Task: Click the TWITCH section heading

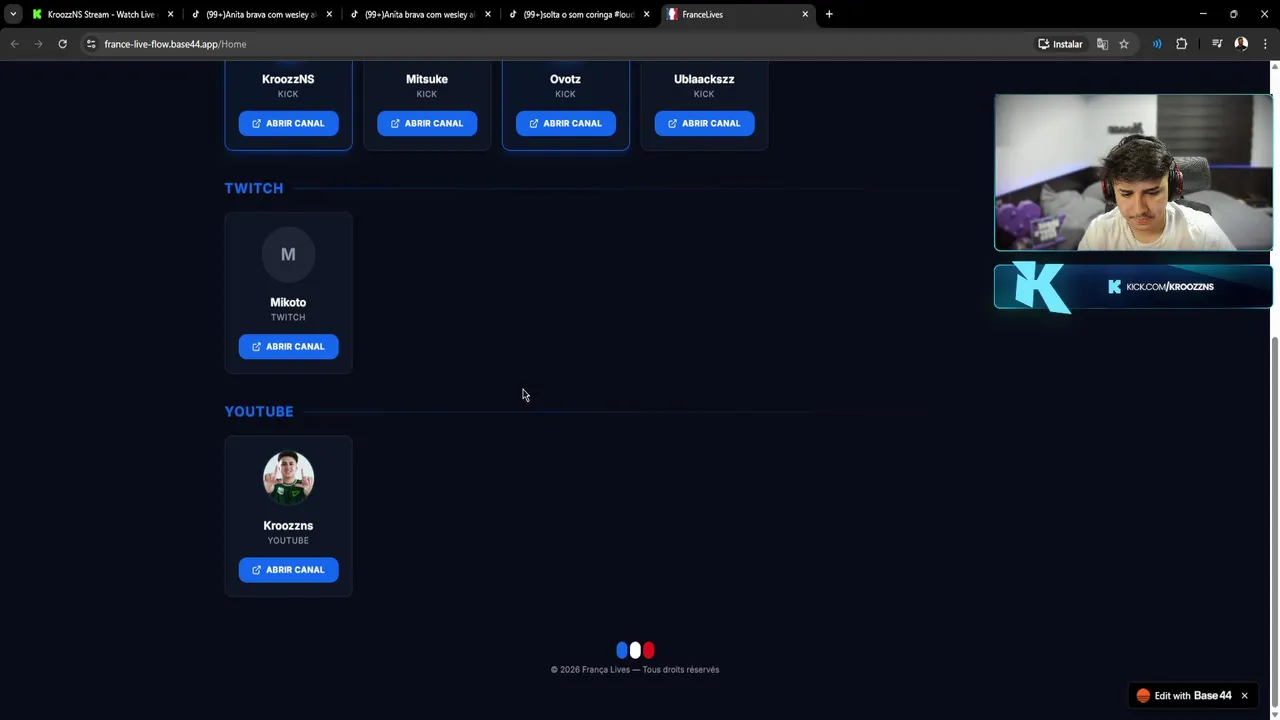Action: click(x=254, y=188)
